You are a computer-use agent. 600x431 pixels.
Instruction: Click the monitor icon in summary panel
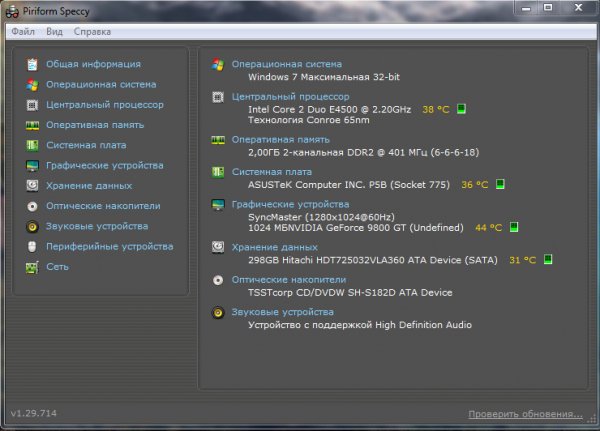pyautogui.click(x=218, y=205)
